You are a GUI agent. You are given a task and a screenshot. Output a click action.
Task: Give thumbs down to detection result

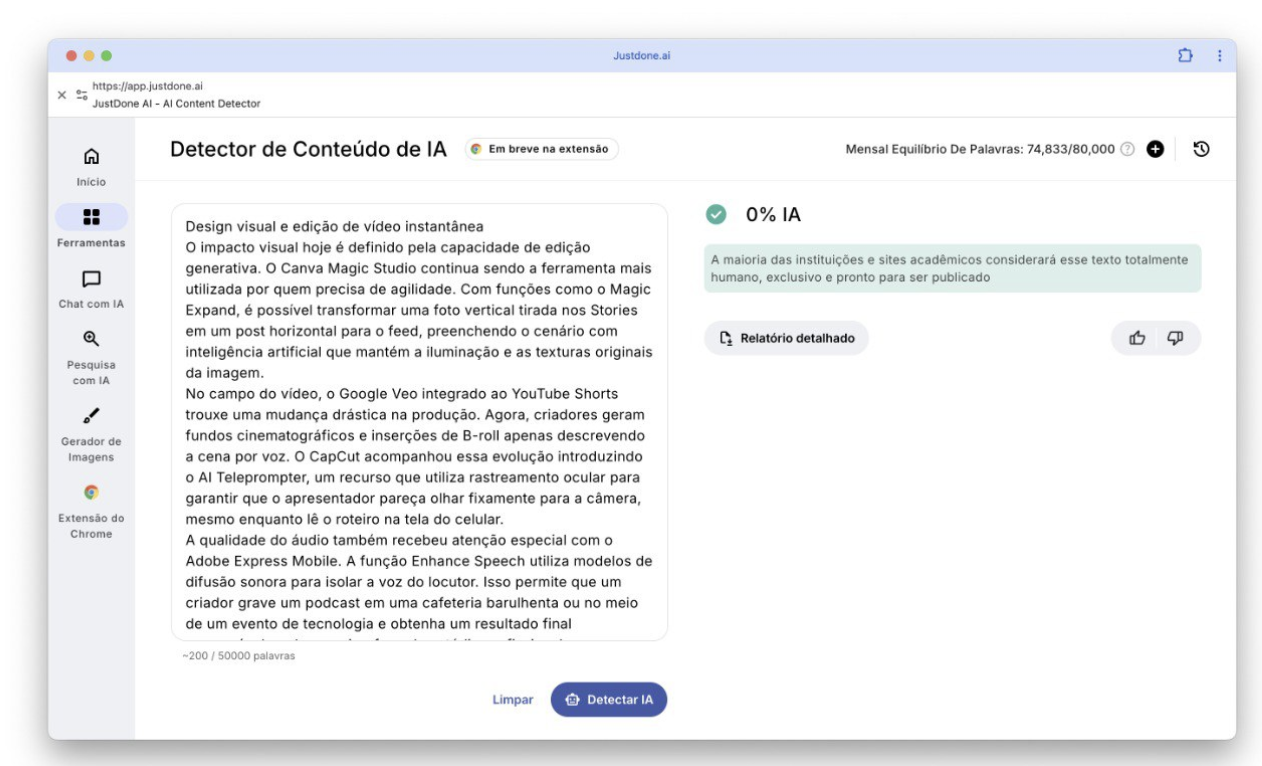(1175, 338)
